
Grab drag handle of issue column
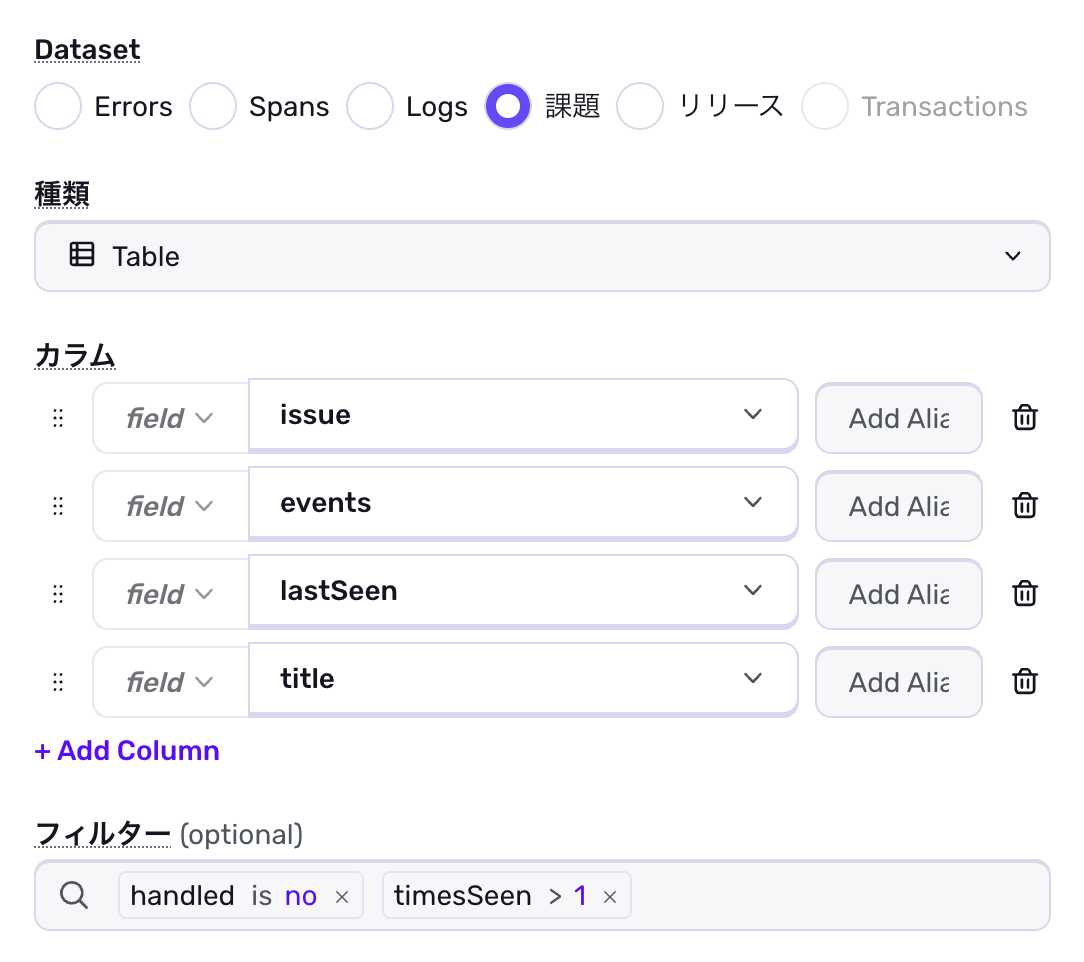coord(58,418)
